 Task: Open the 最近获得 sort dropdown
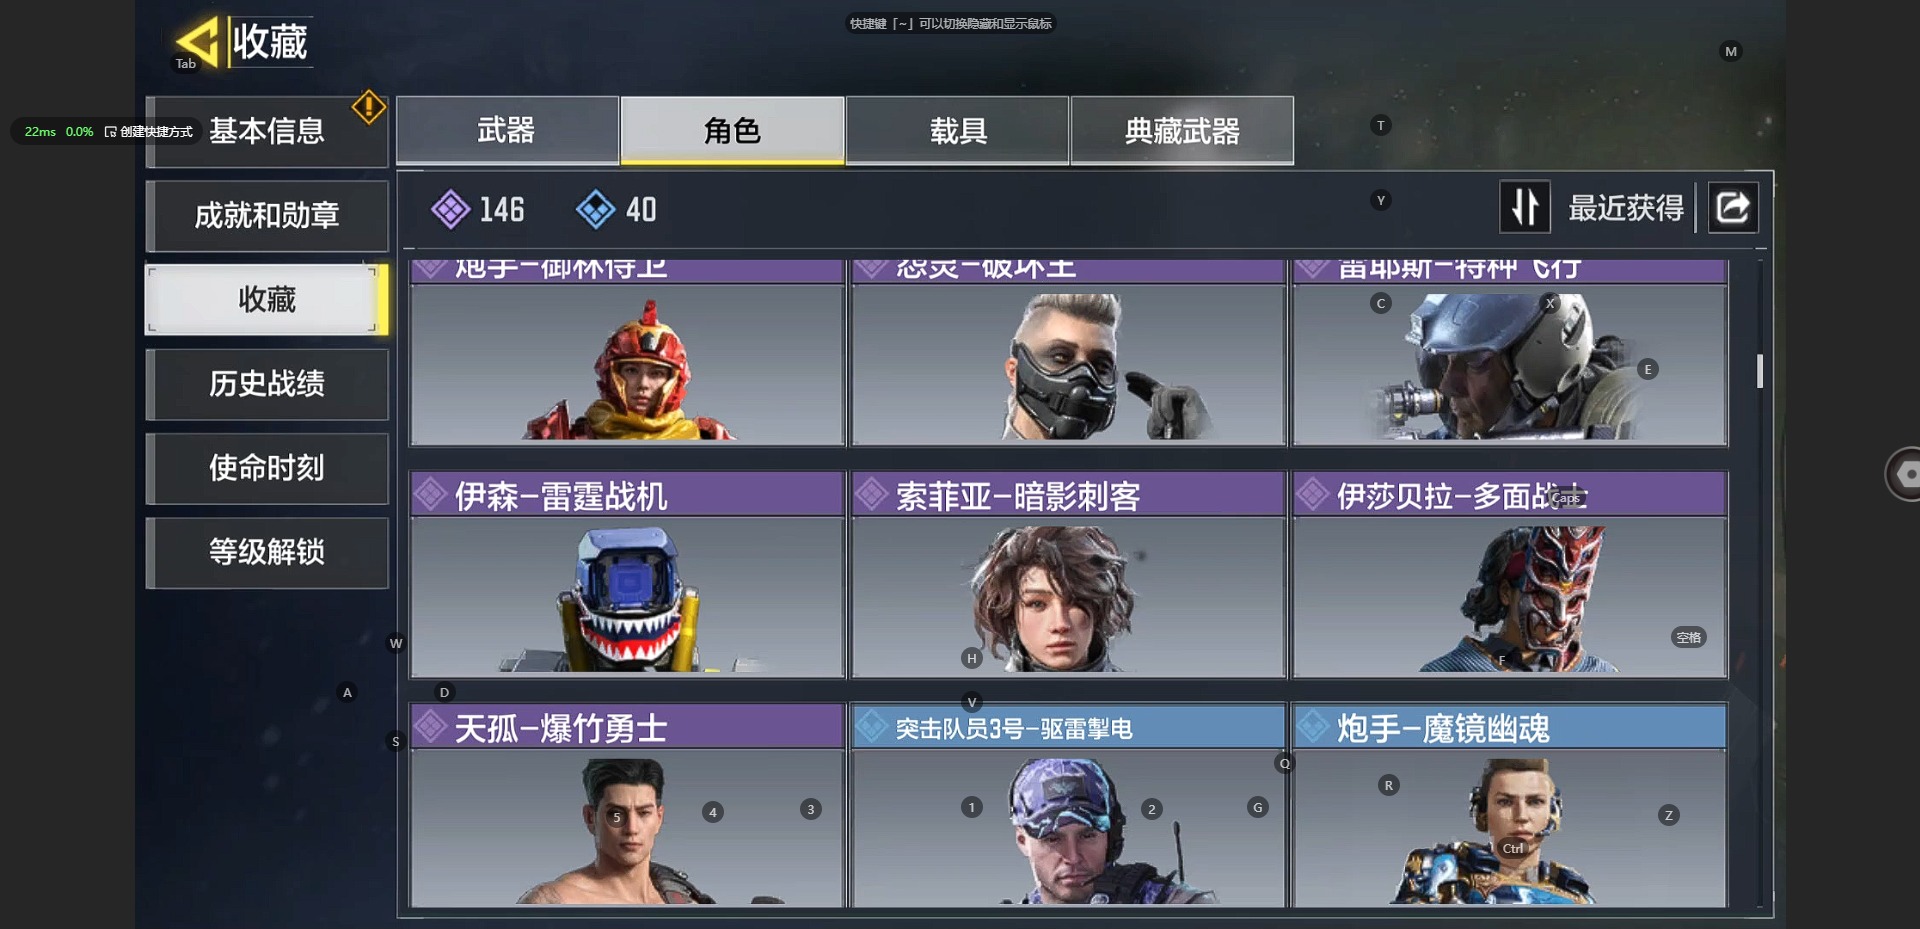pyautogui.click(x=1625, y=208)
